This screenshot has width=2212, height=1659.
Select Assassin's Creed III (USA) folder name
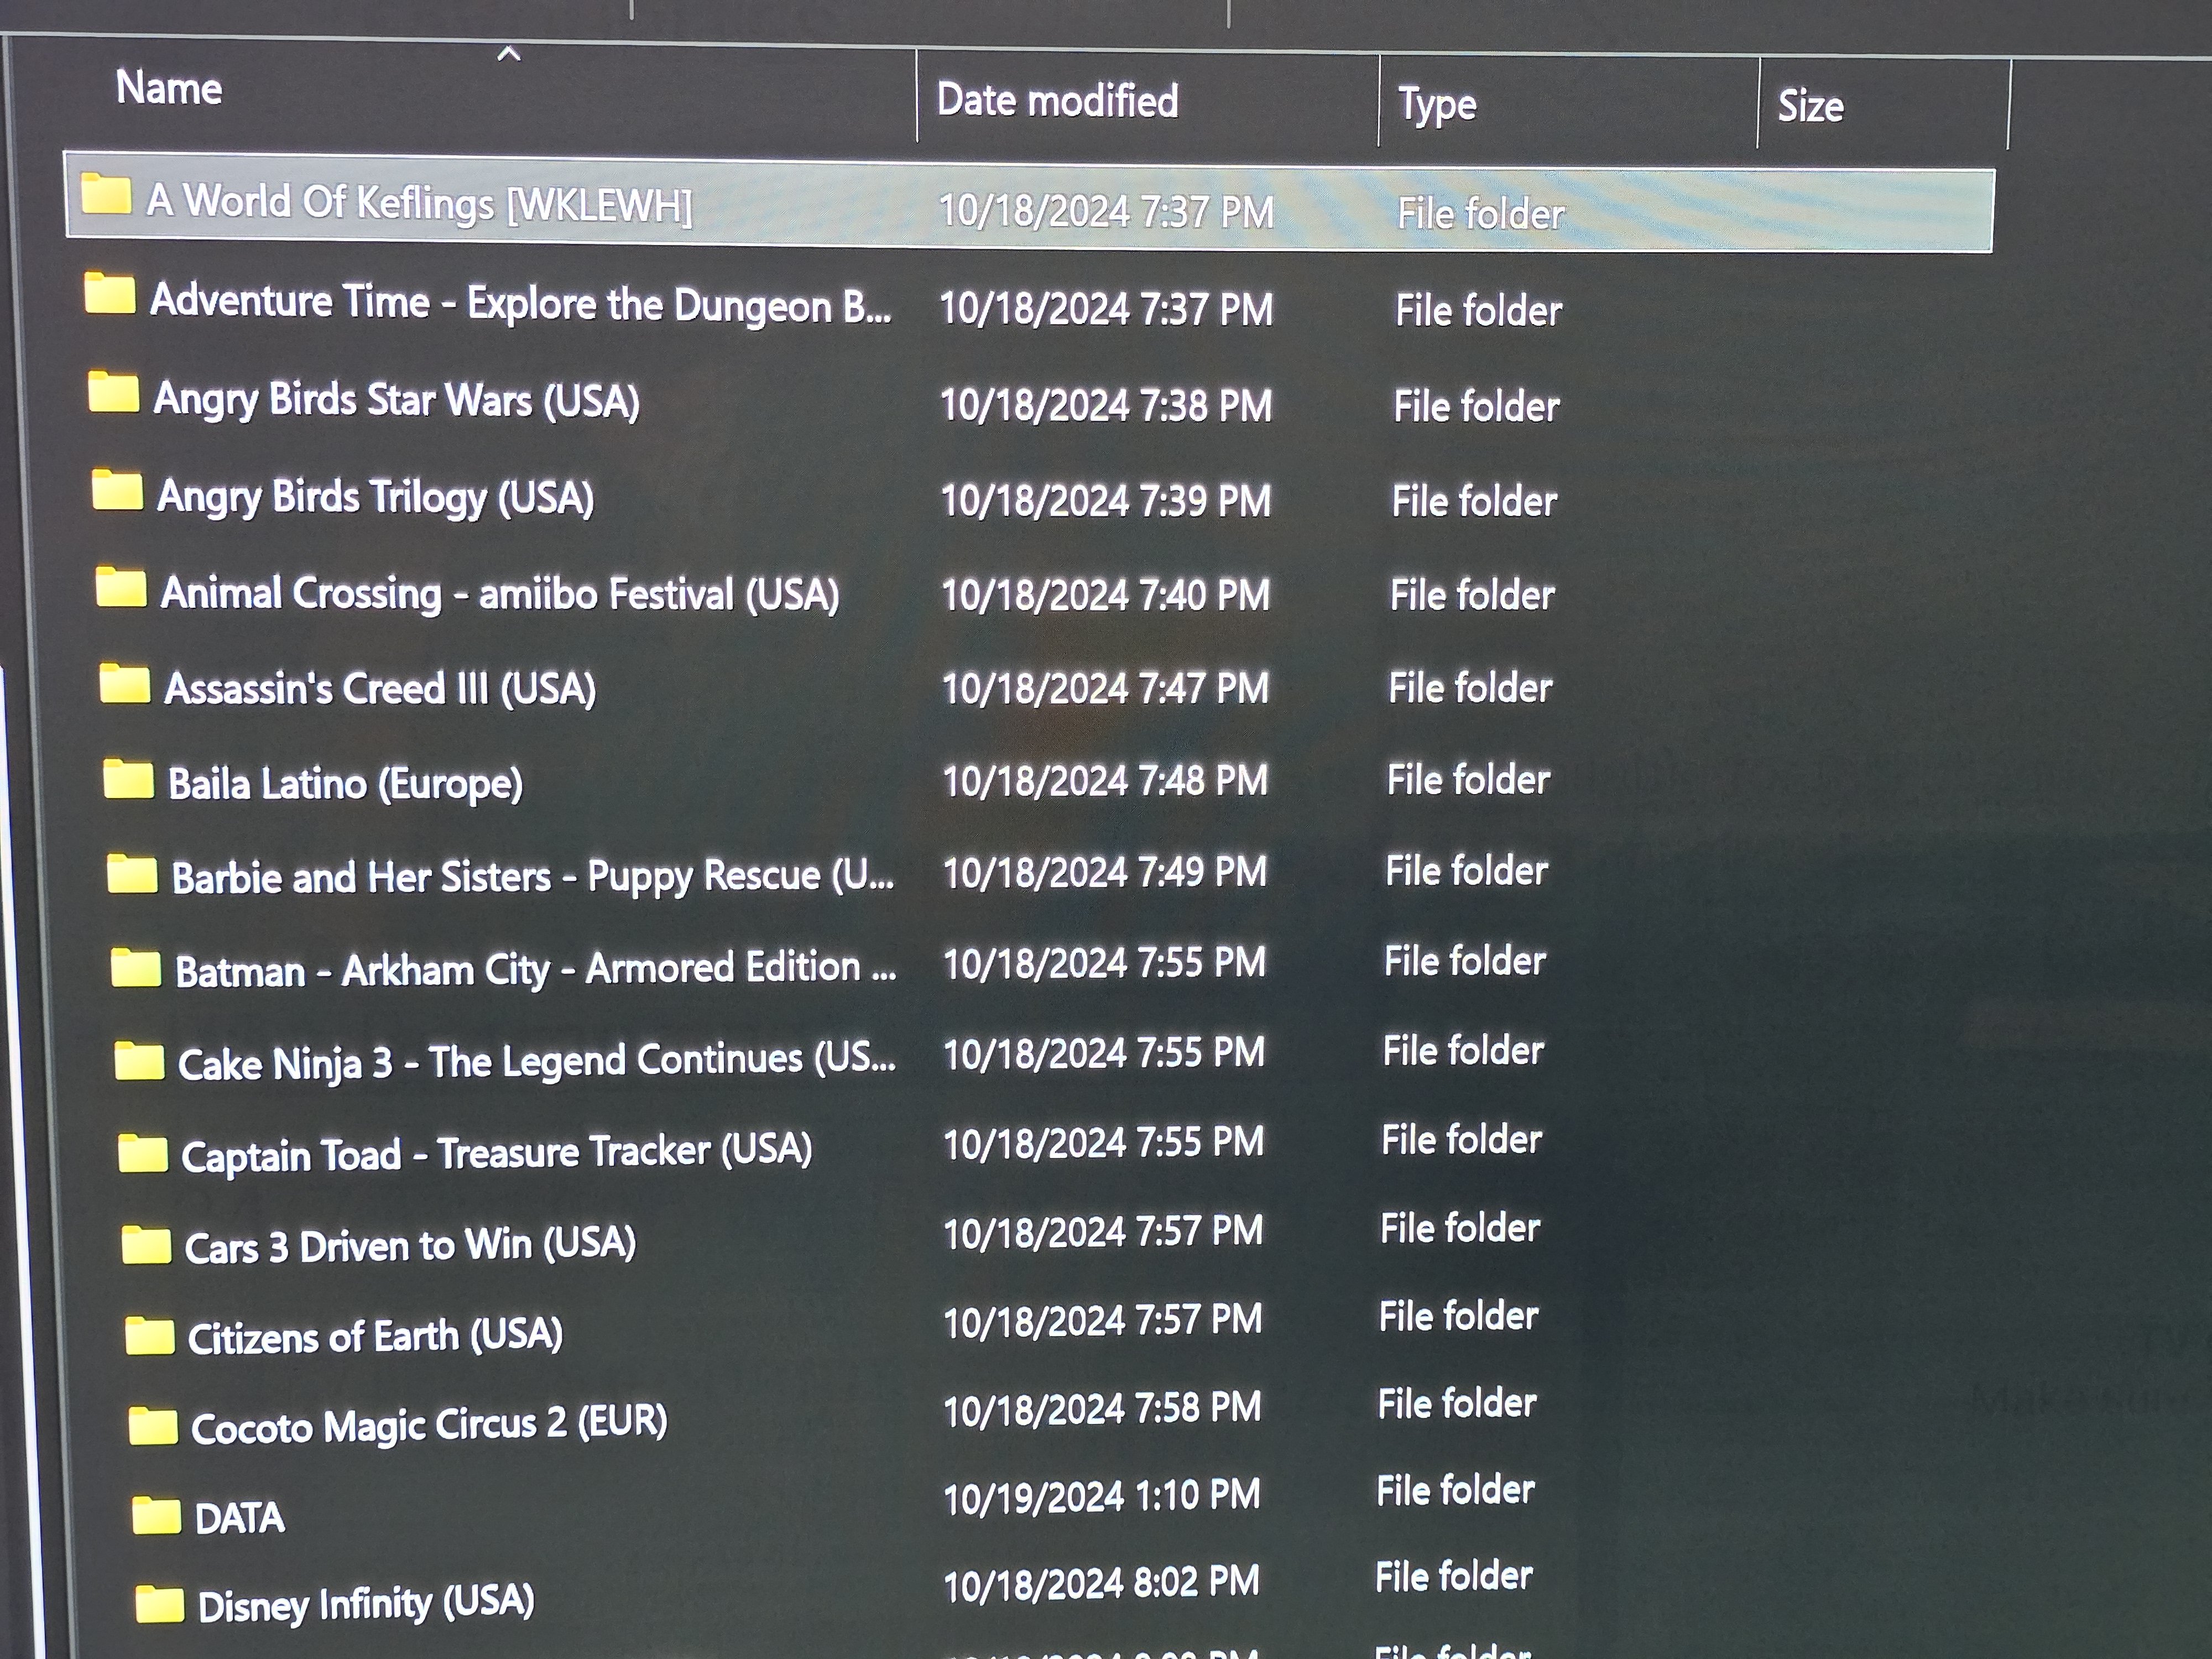(380, 689)
